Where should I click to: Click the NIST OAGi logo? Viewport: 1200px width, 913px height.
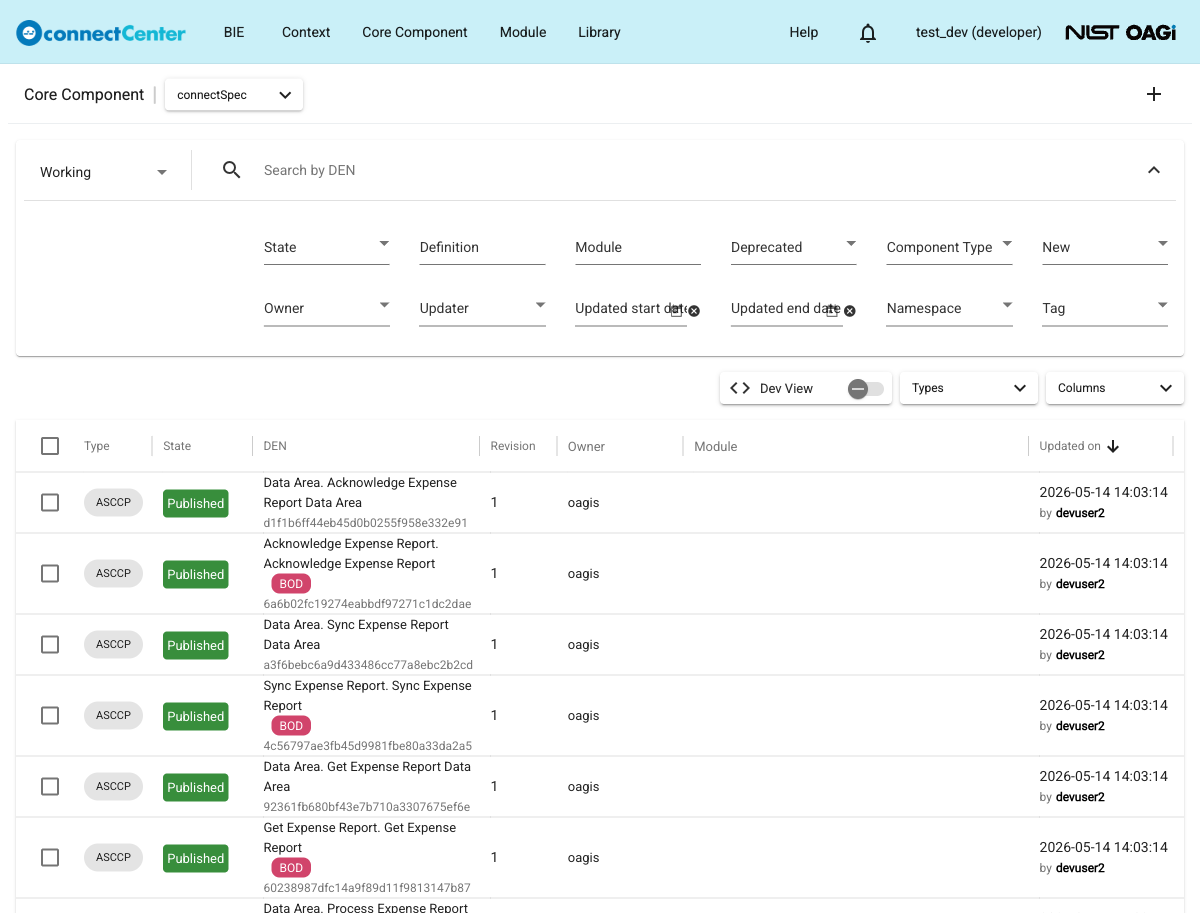coord(1120,32)
